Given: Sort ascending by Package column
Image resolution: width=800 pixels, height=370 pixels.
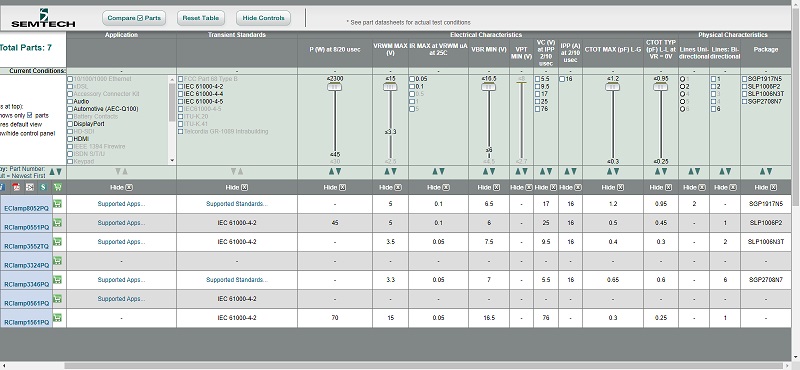Looking at the screenshot, I should click(x=762, y=171).
